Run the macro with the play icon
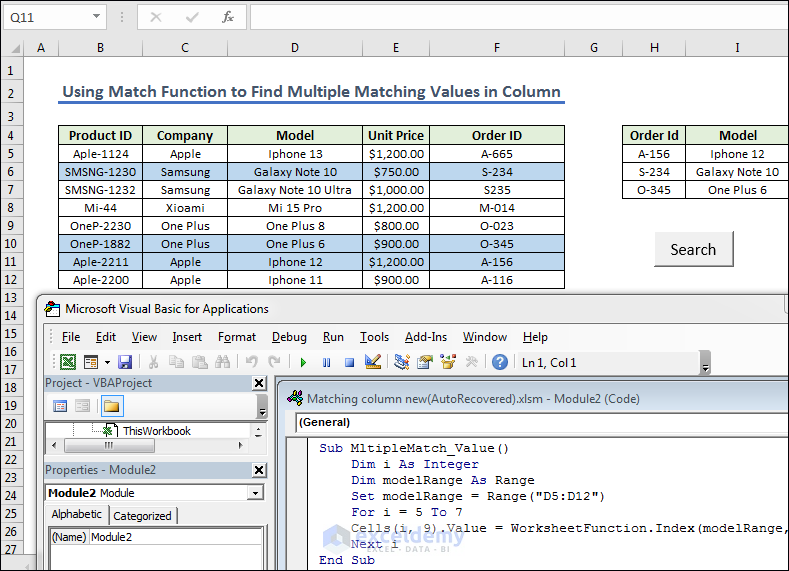Viewport: 789px width, 571px height. point(302,362)
